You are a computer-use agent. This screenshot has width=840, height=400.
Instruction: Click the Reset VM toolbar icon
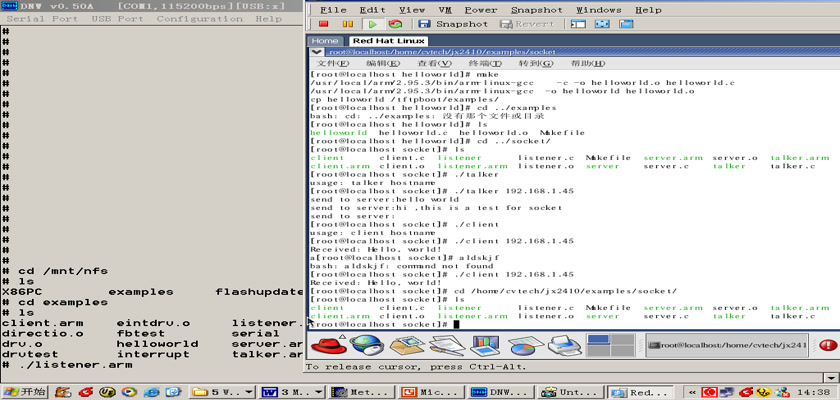pos(396,24)
